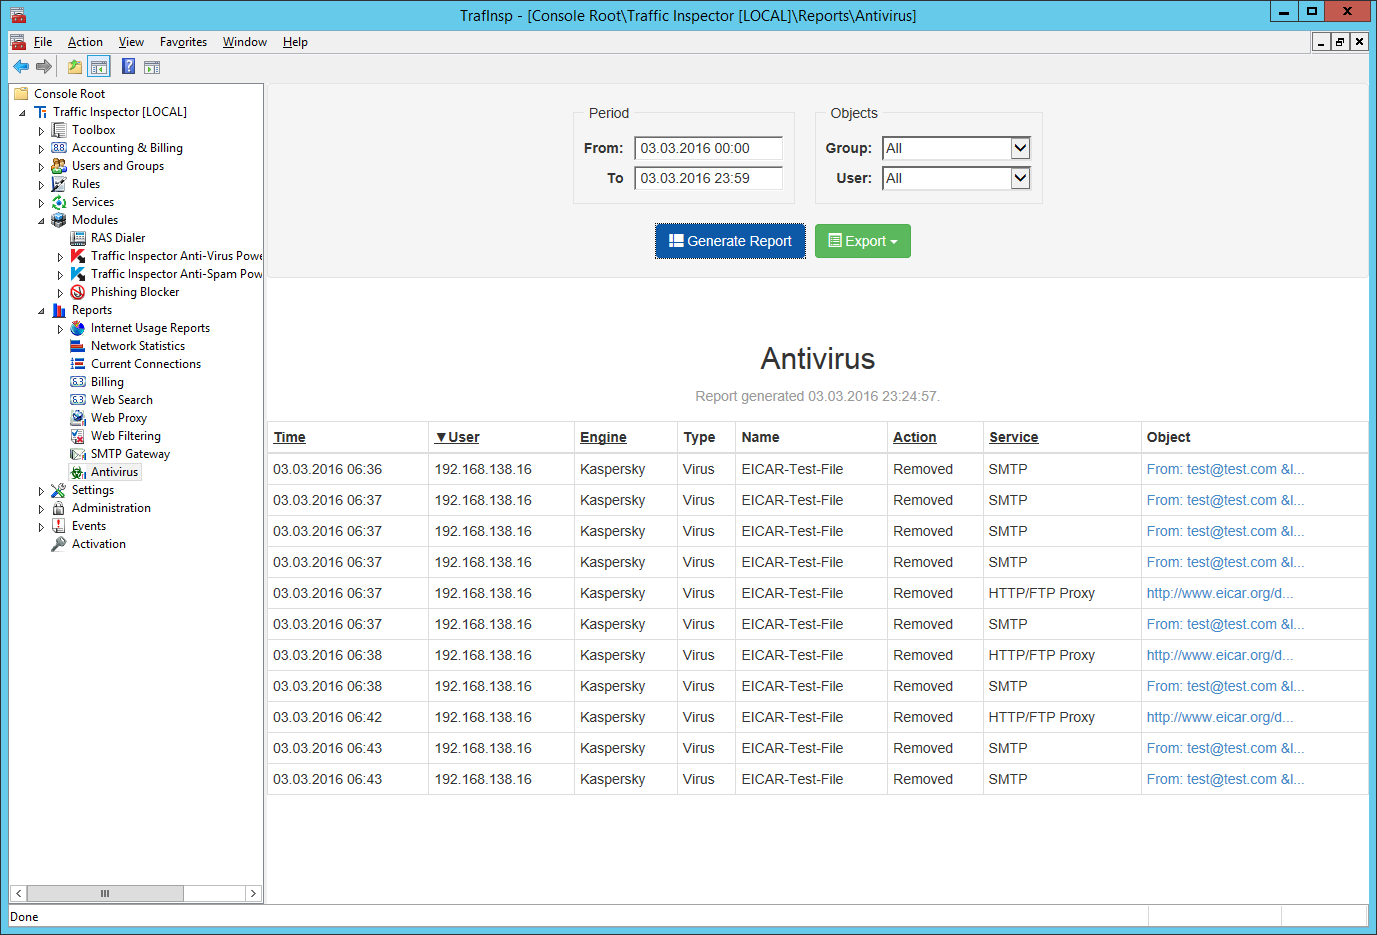Viewport: 1377px width, 935px height.
Task: Click the tree pane horizontal scrollbar thumb
Action: (x=105, y=893)
